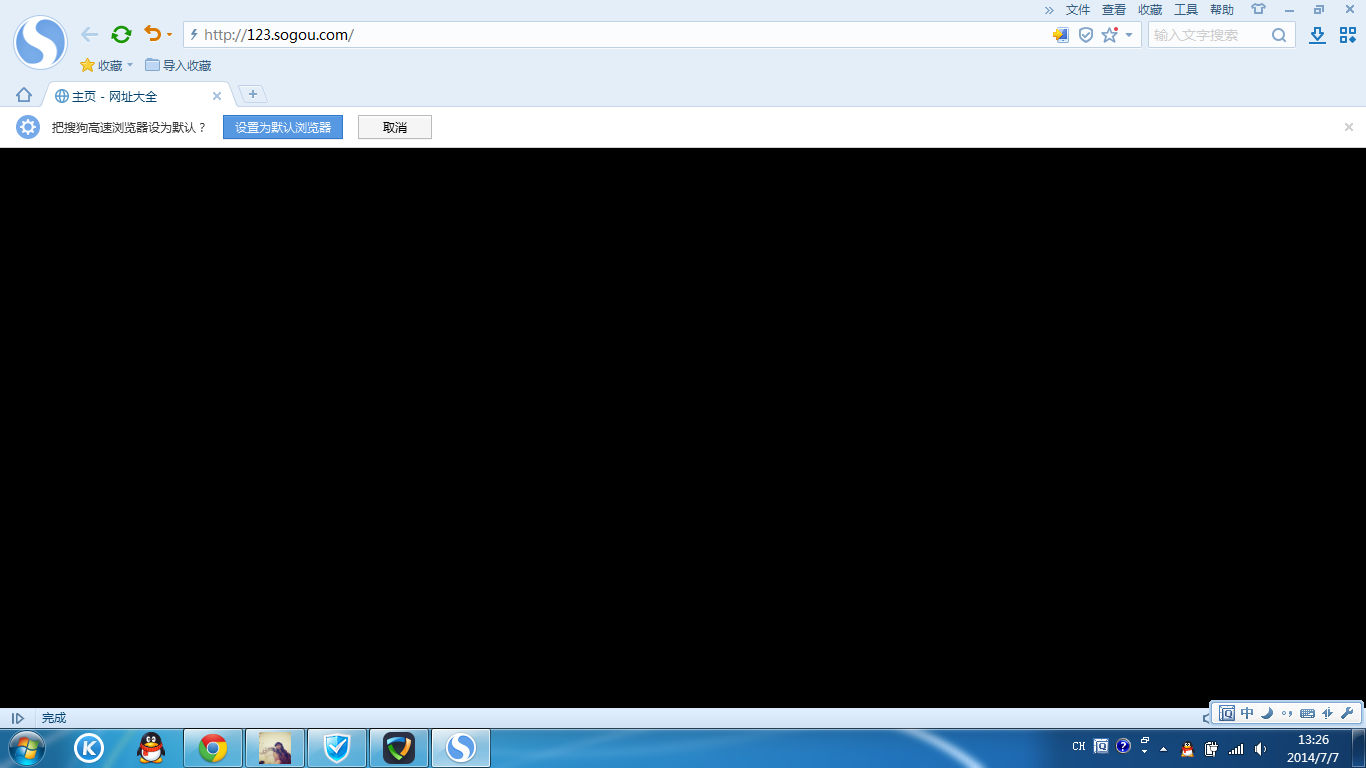The width and height of the screenshot is (1366, 768).
Task: Click the security shield icon in address bar
Action: click(1085, 35)
